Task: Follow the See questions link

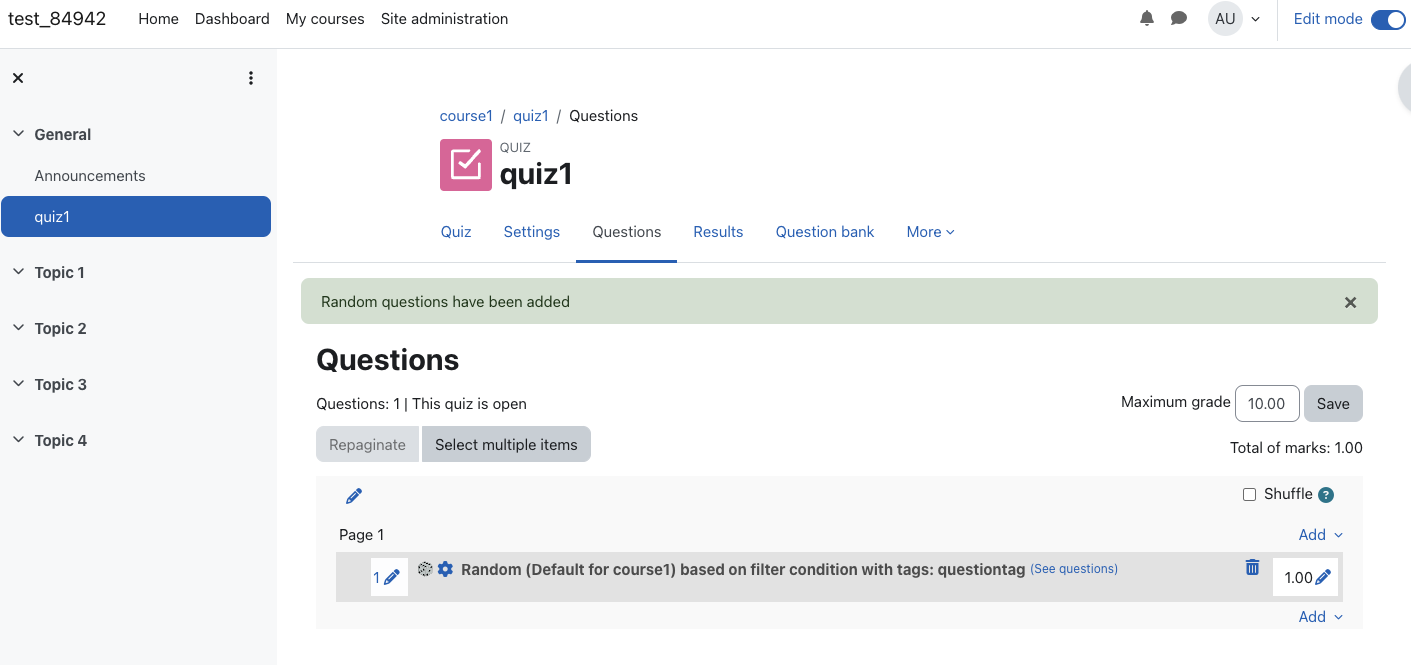Action: 1074,569
